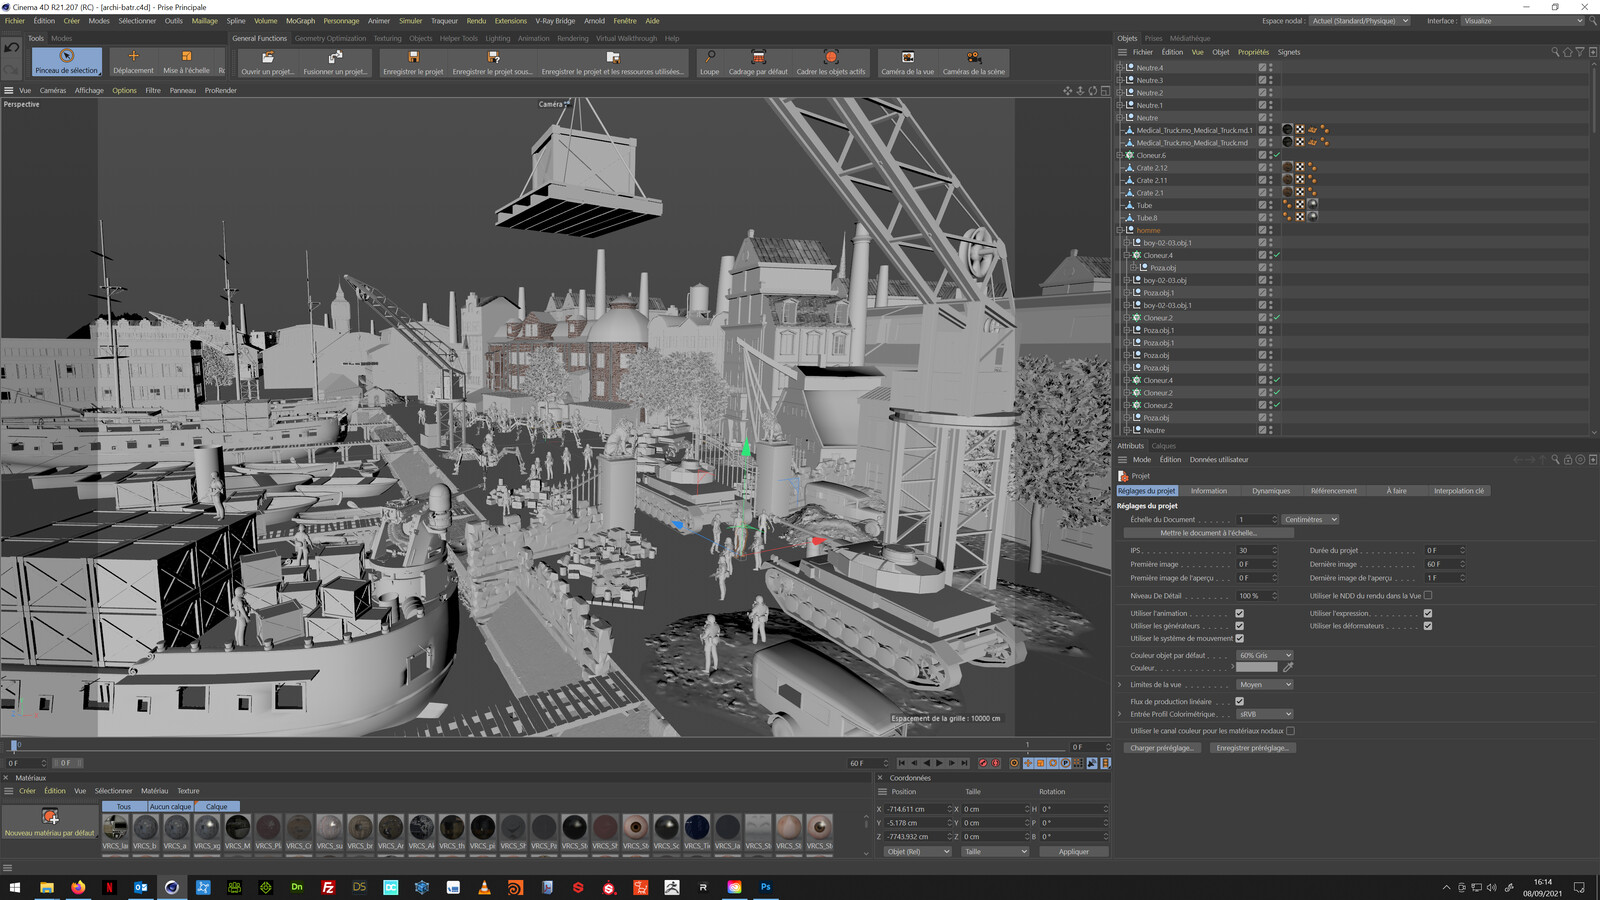Open the MoGraph menu

pyautogui.click(x=300, y=21)
